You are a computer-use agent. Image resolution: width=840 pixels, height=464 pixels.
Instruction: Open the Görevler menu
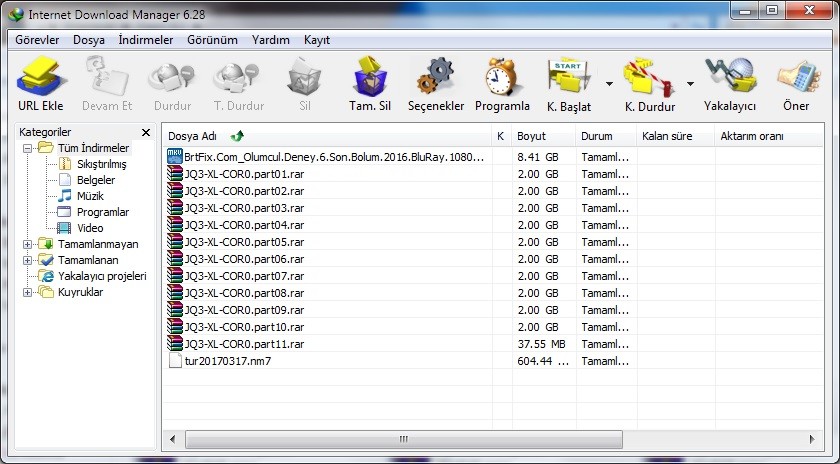37,40
